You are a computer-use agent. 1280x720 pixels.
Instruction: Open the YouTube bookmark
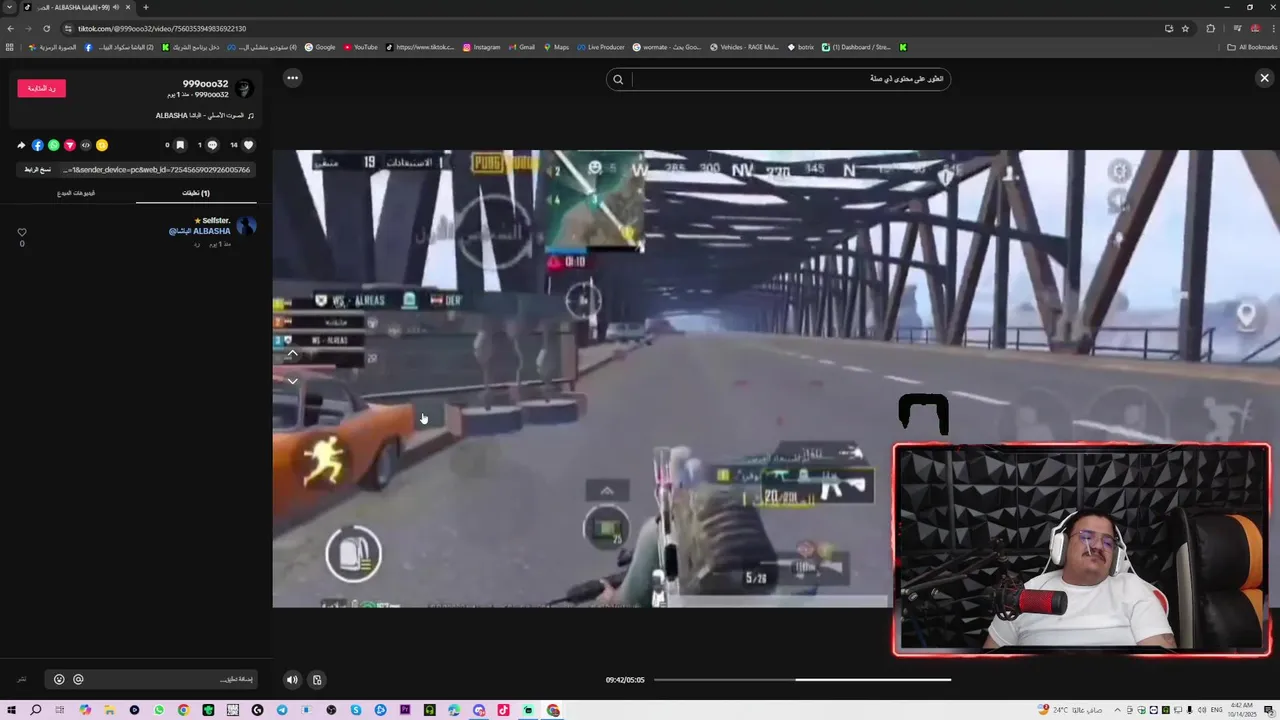[x=361, y=47]
